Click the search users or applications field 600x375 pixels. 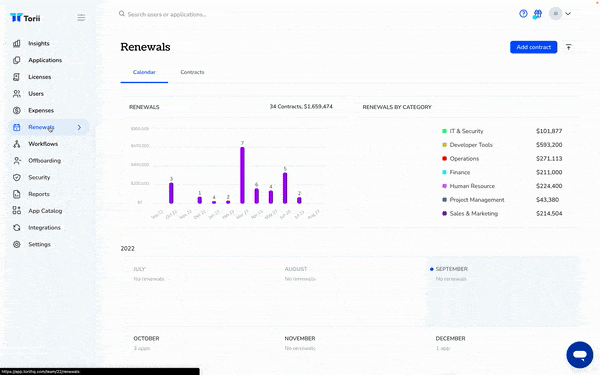coord(167,14)
